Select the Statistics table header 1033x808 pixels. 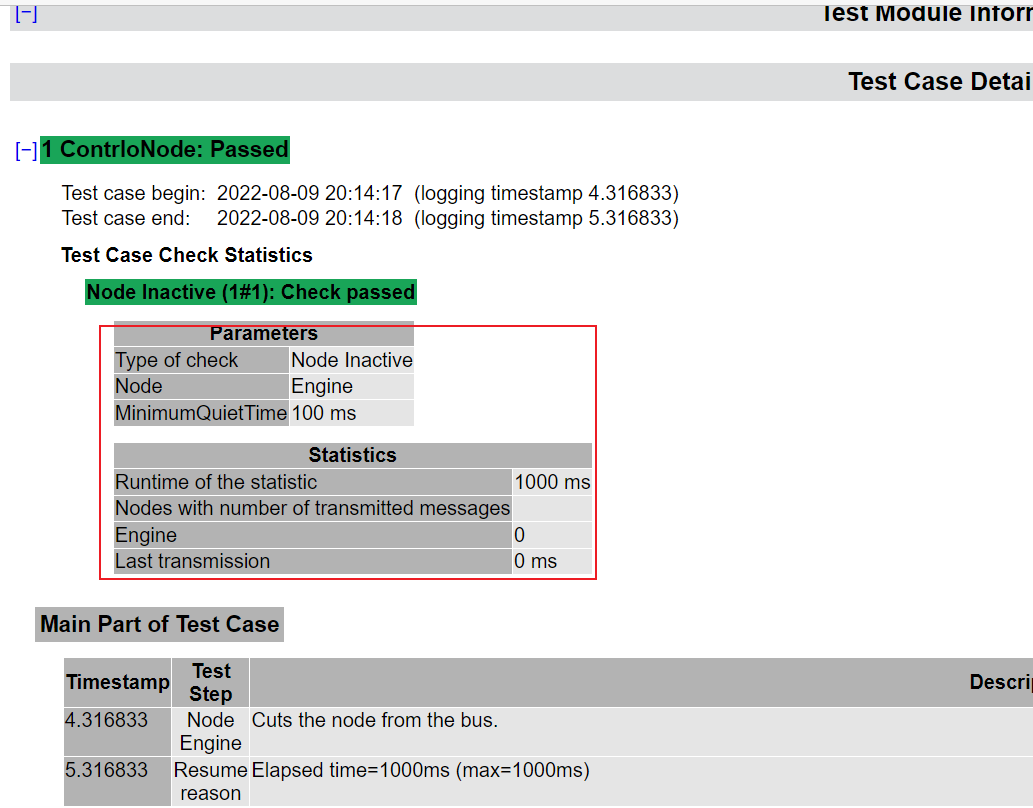pos(352,455)
